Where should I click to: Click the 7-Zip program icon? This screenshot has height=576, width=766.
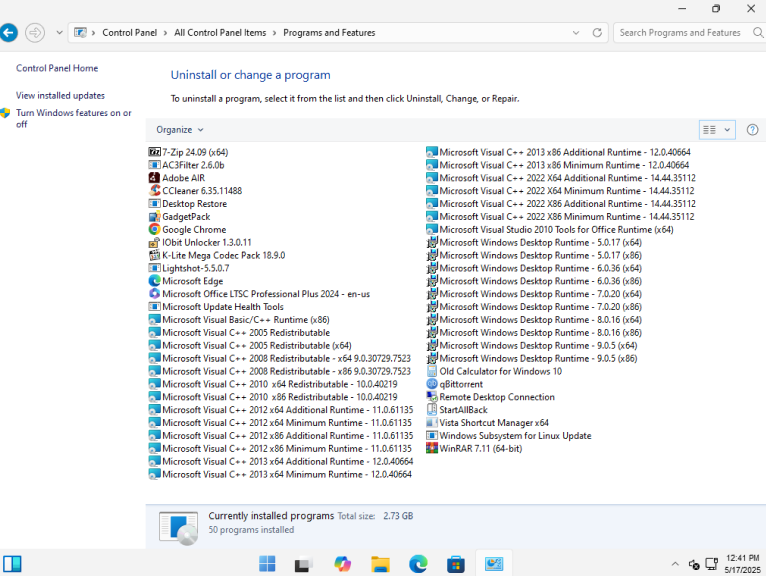(154, 152)
